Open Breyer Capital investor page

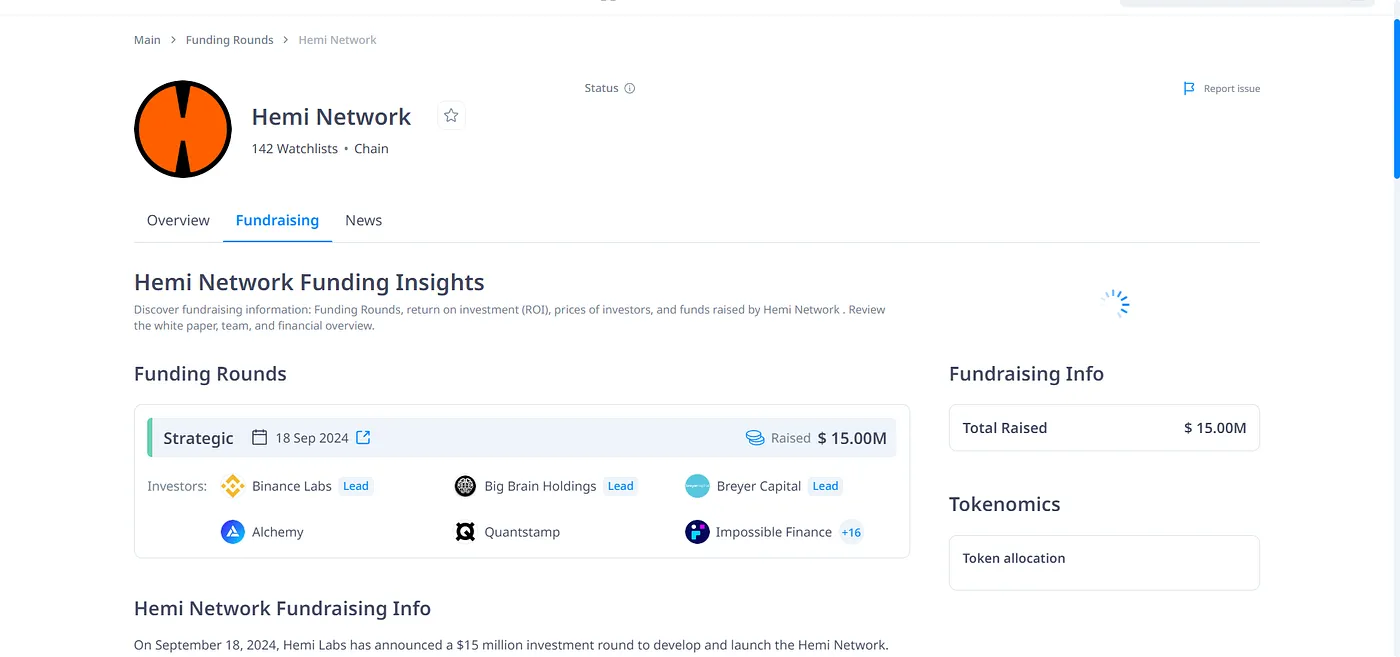(x=759, y=486)
